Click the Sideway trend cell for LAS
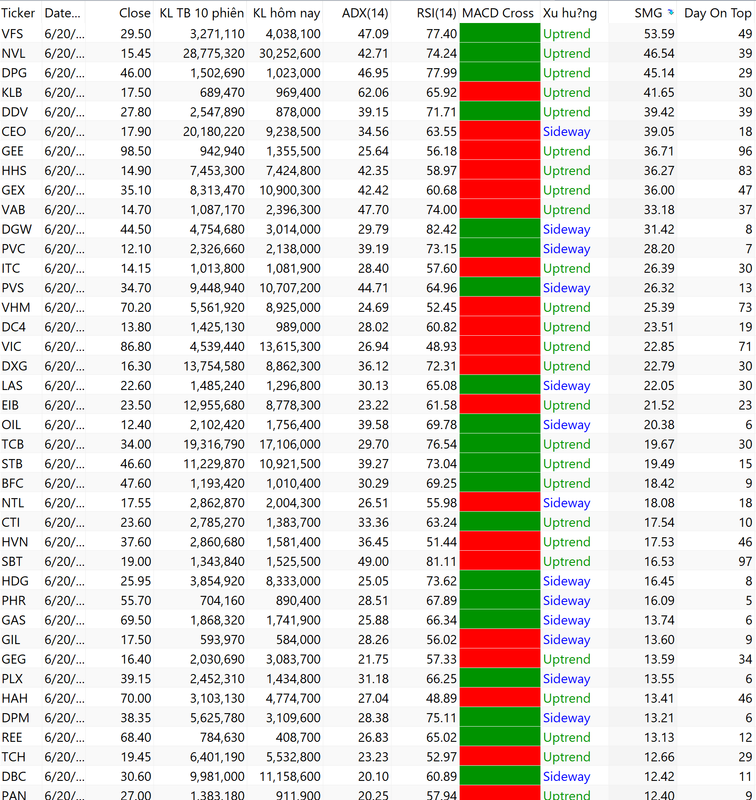 (x=566, y=386)
